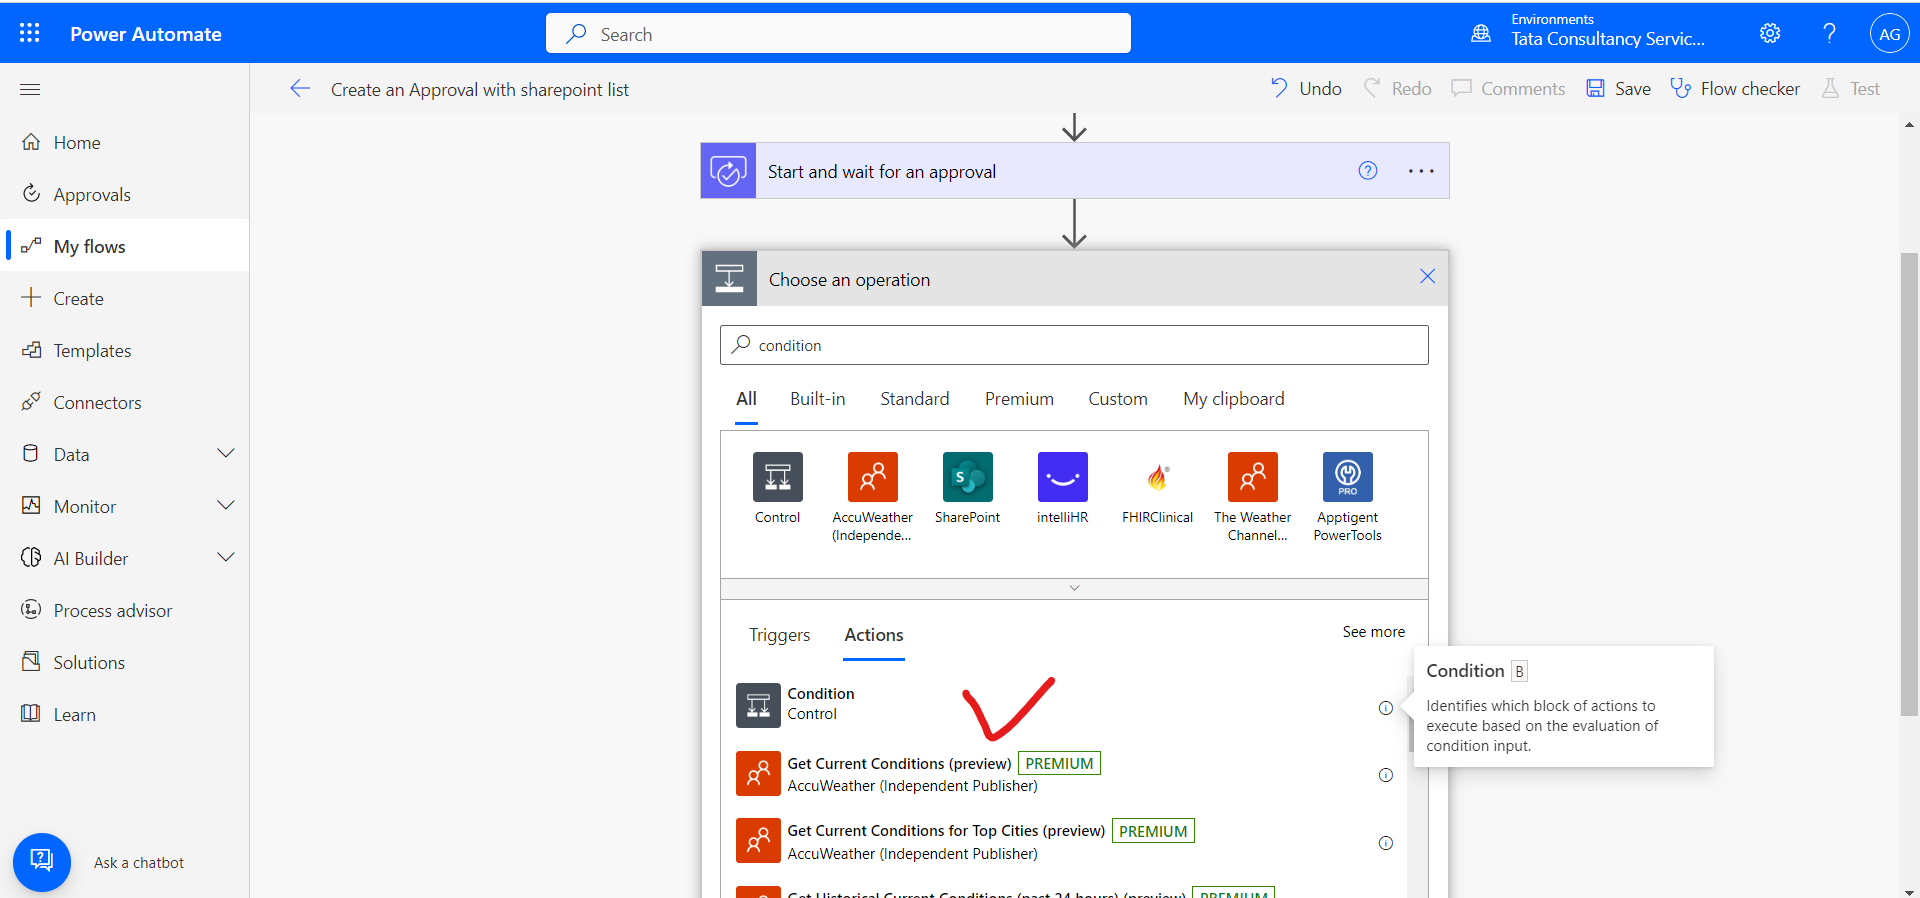Close the Choose an operation panel
The image size is (1920, 898).
(1427, 277)
